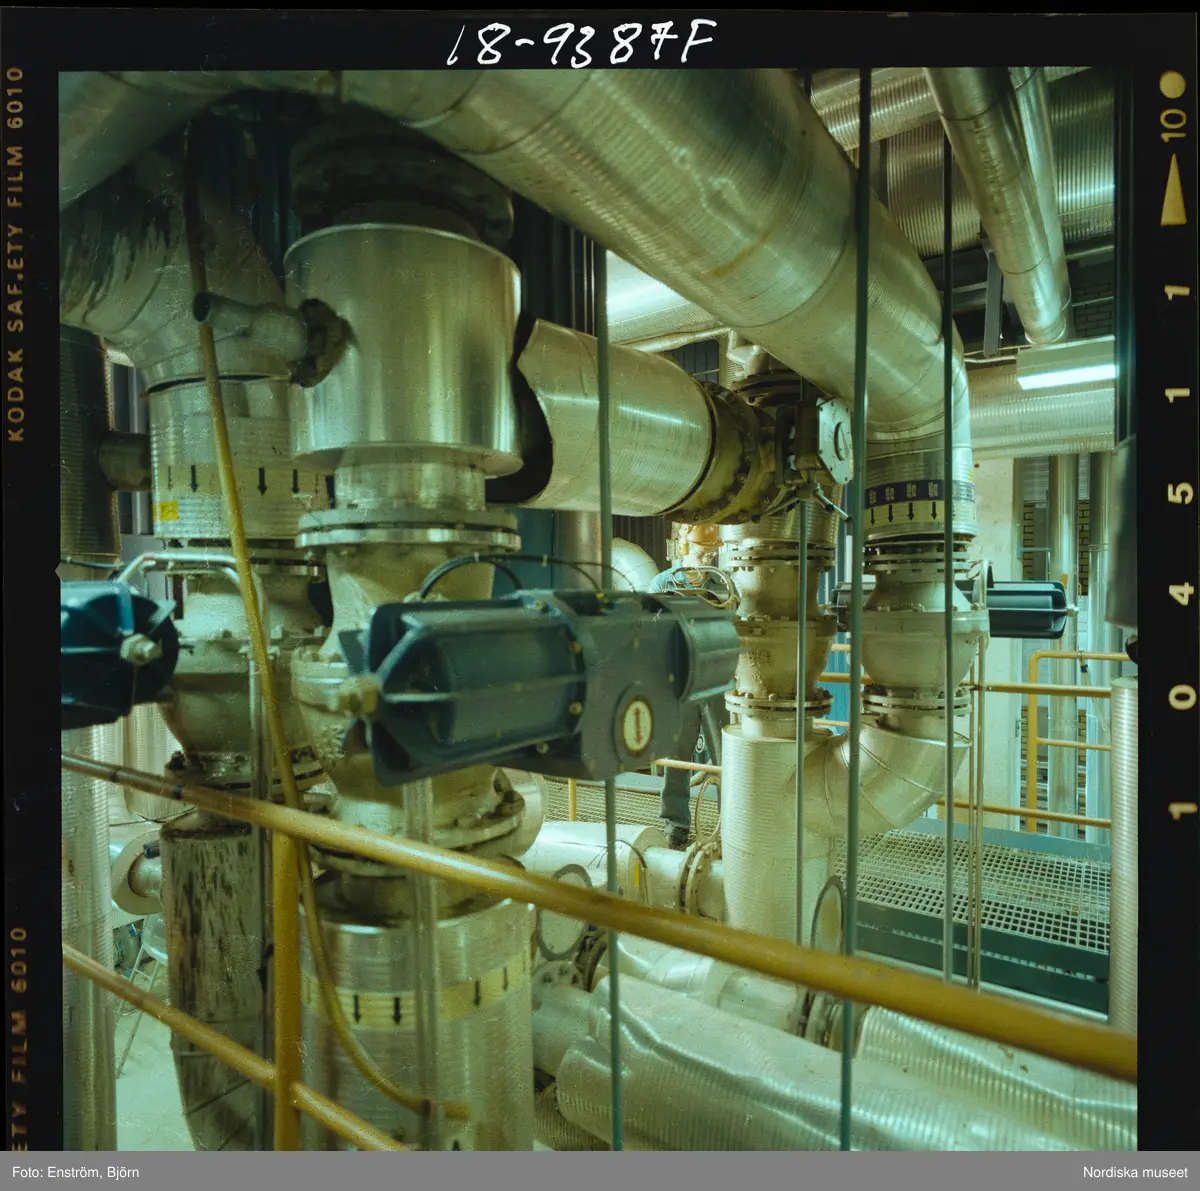Click the red arrow indicator on gray actuator
Image resolution: width=1200 pixels, height=1191 pixels.
637,725
